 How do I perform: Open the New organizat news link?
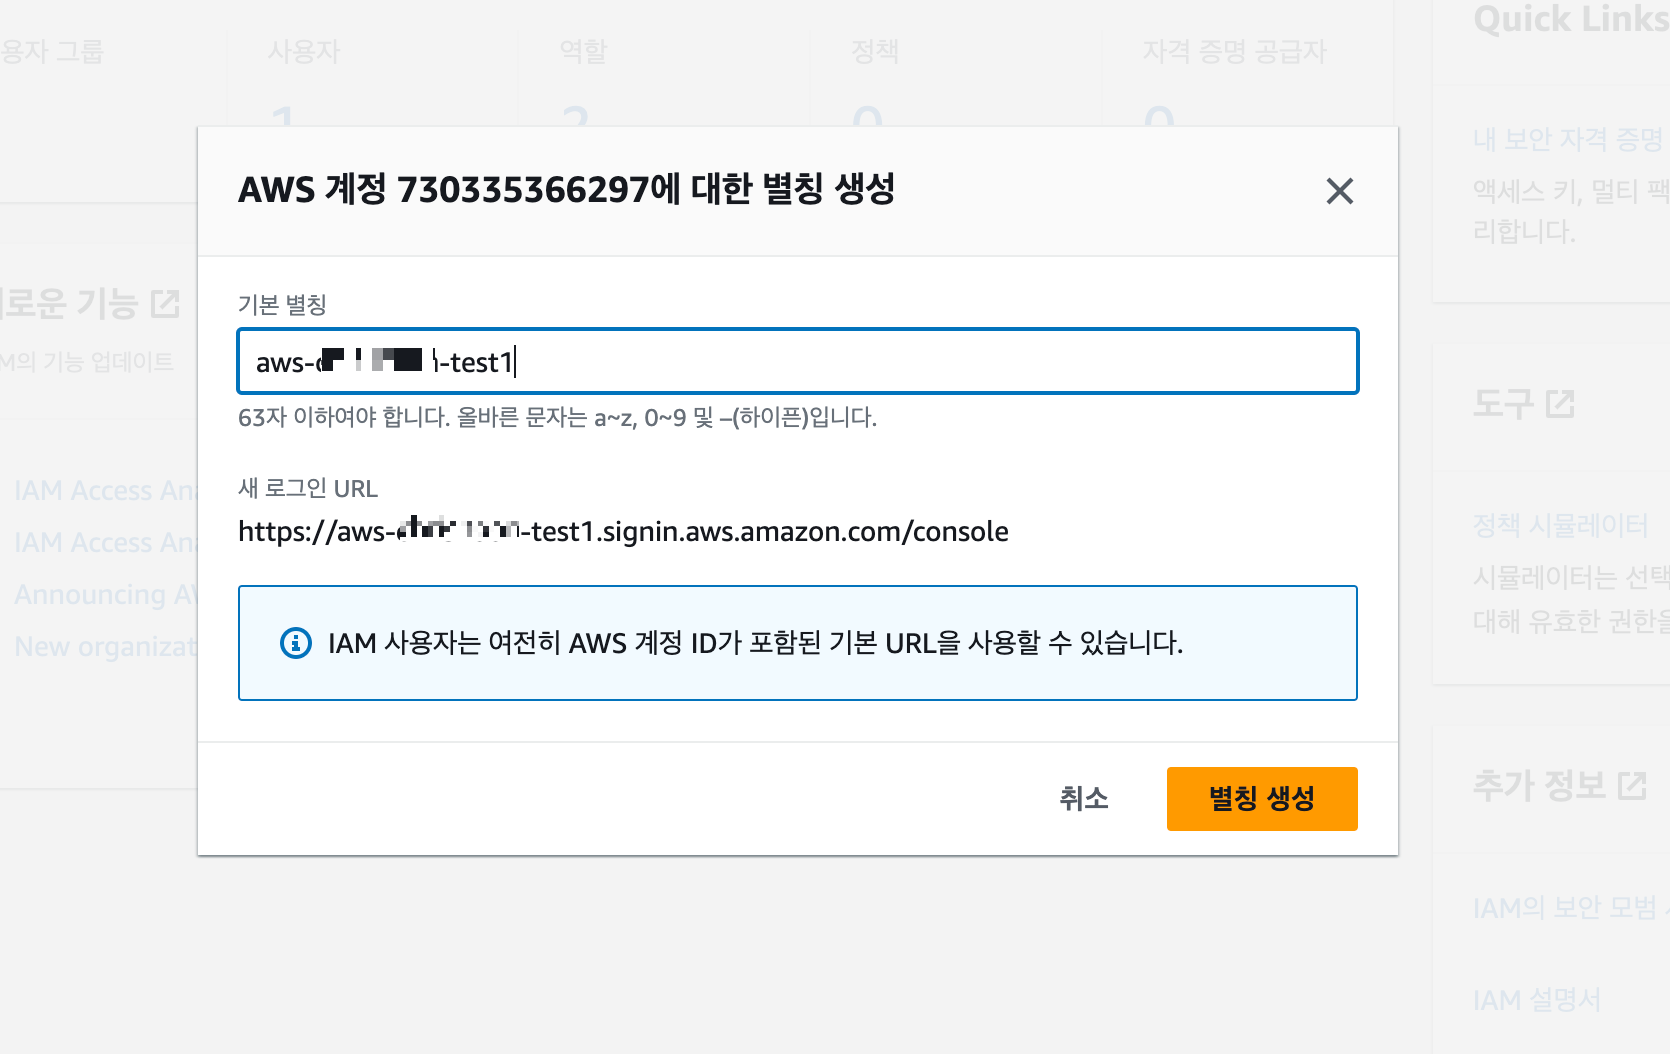coord(106,647)
